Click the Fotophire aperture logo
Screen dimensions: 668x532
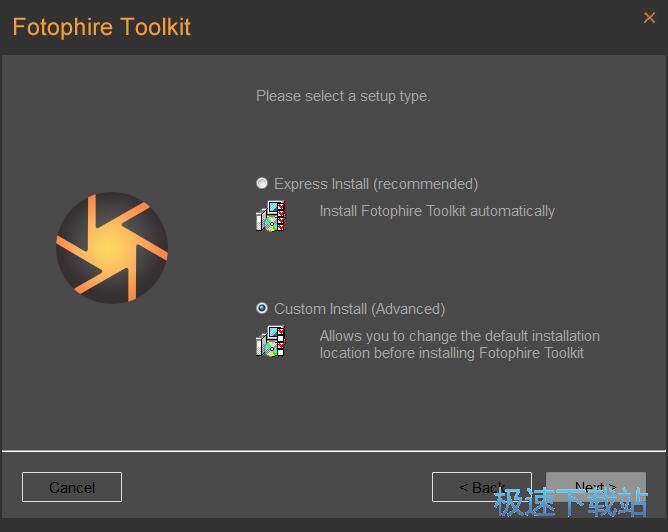click(x=112, y=247)
